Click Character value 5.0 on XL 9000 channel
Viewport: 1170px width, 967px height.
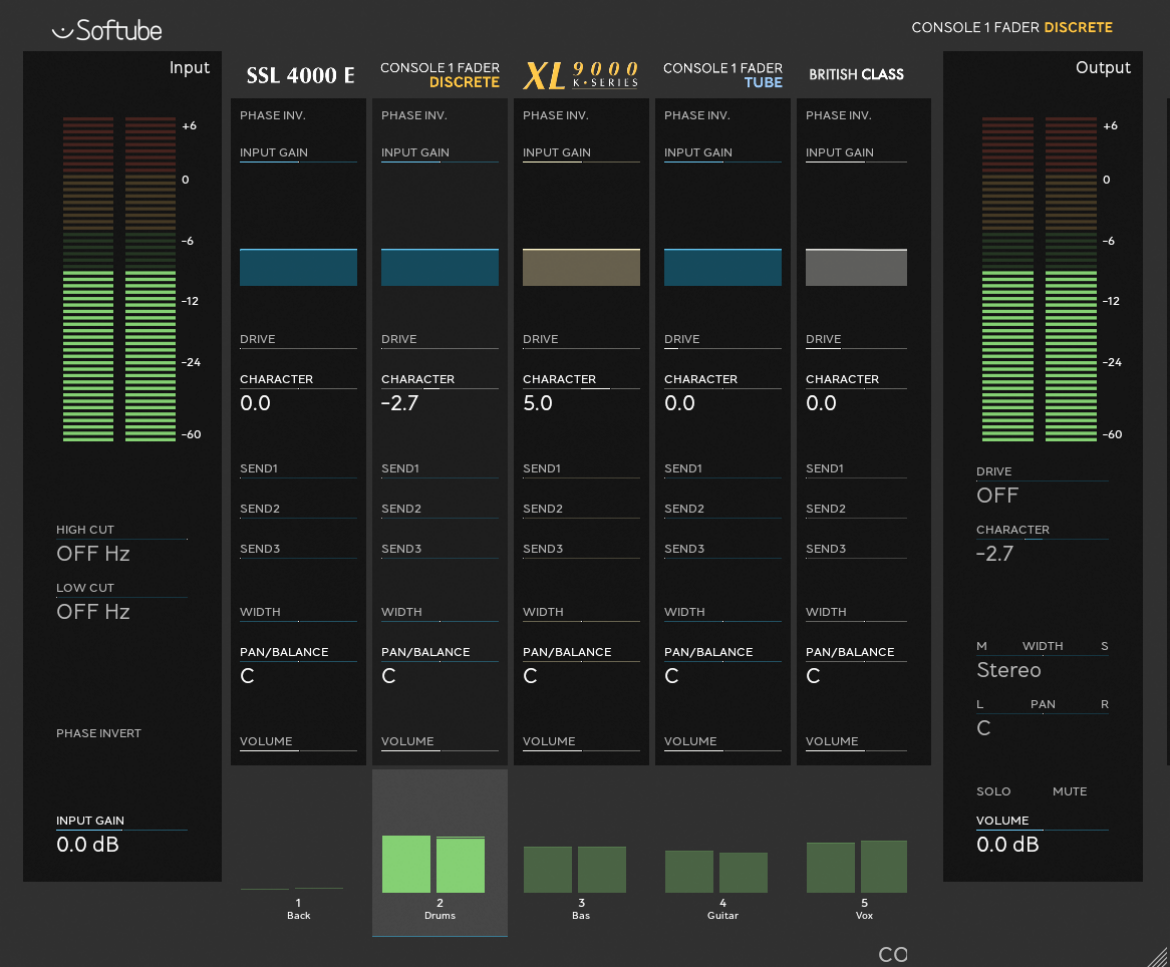(x=537, y=403)
